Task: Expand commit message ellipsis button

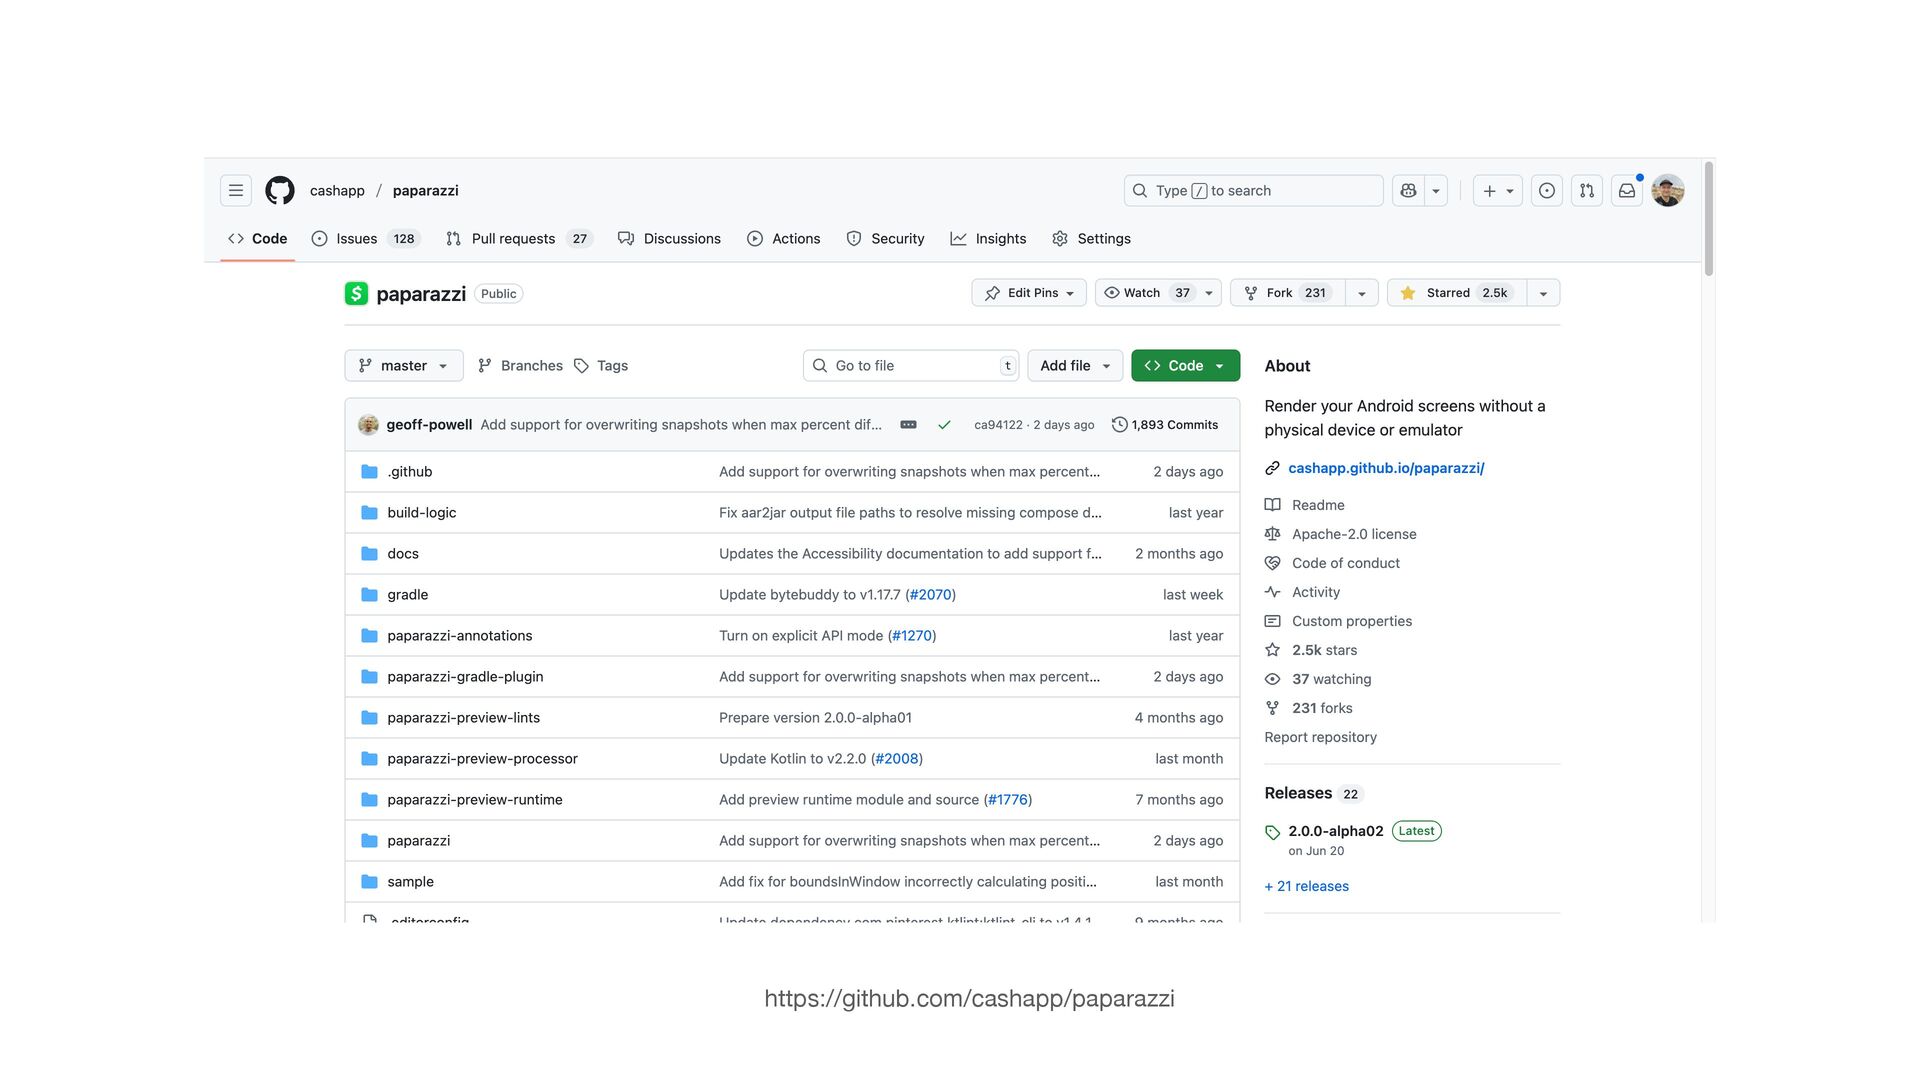Action: tap(908, 425)
